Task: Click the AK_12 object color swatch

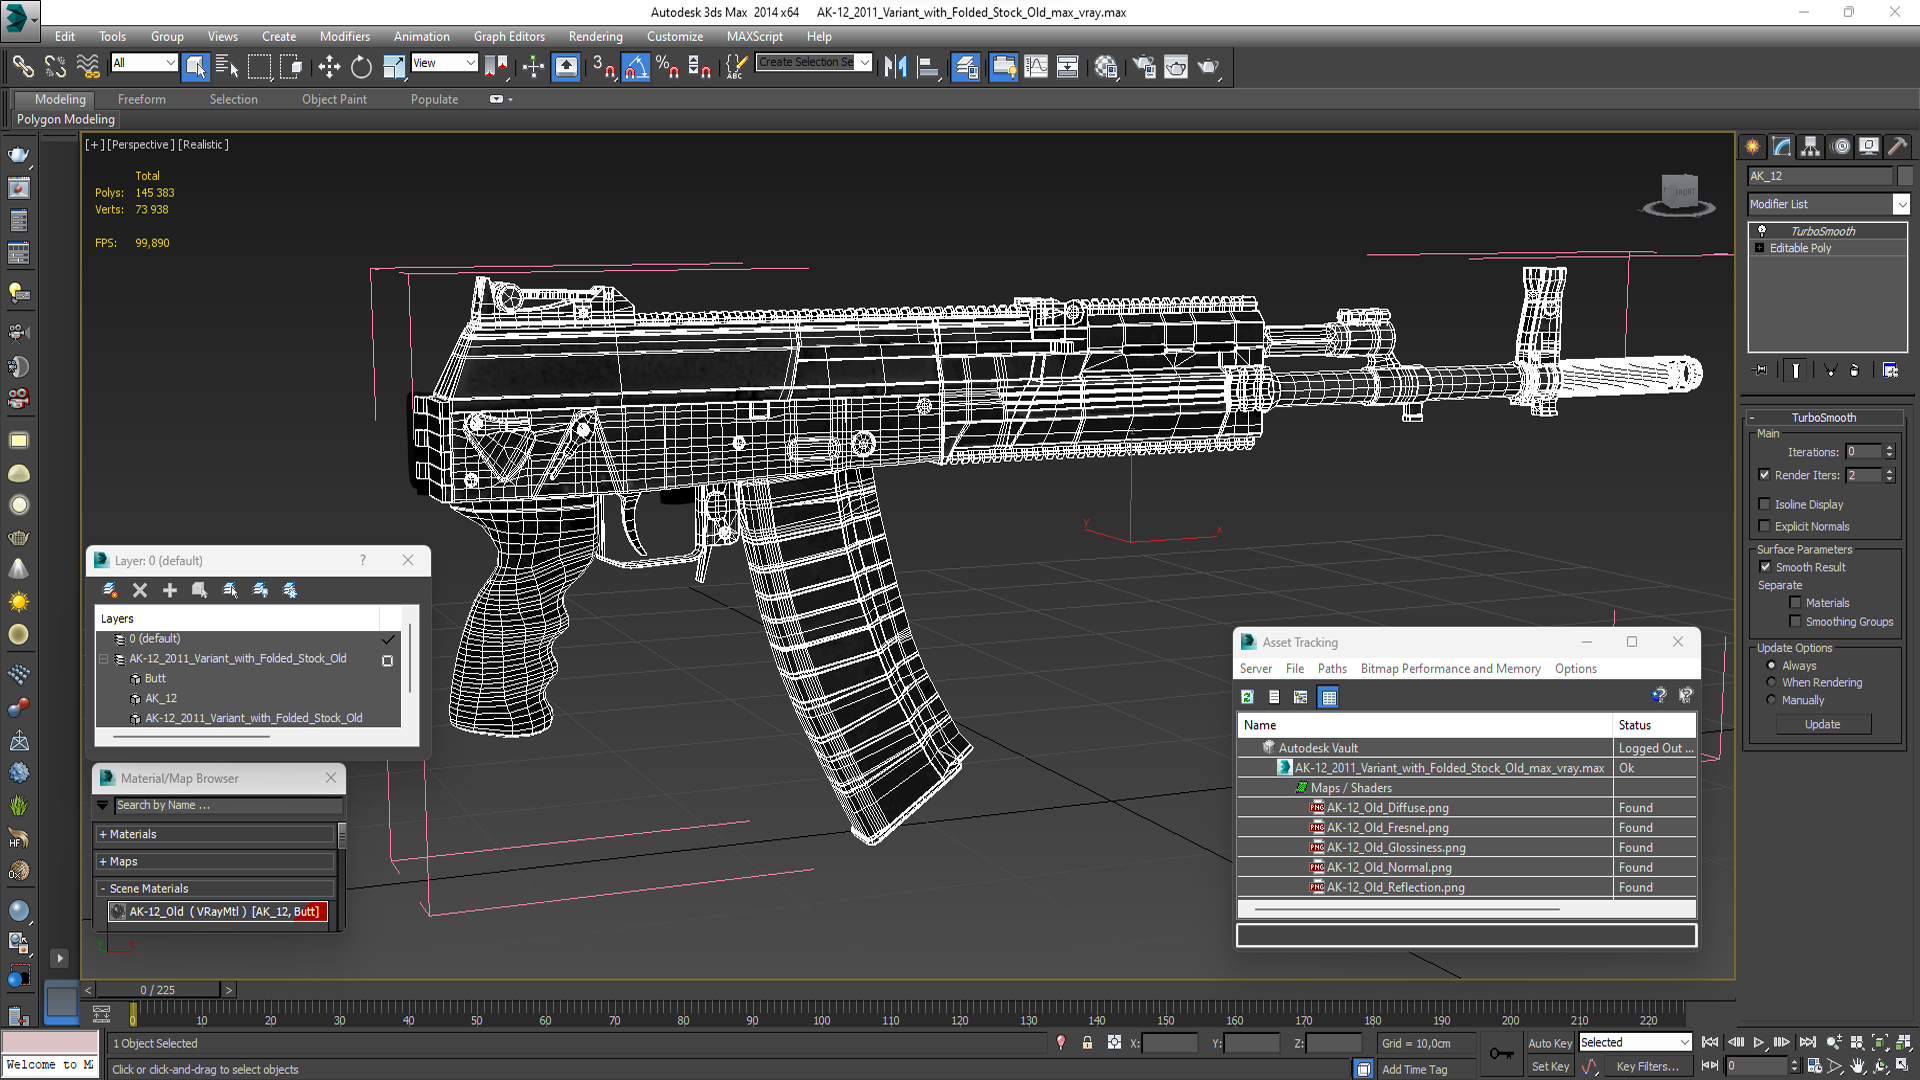Action: 1905,175
